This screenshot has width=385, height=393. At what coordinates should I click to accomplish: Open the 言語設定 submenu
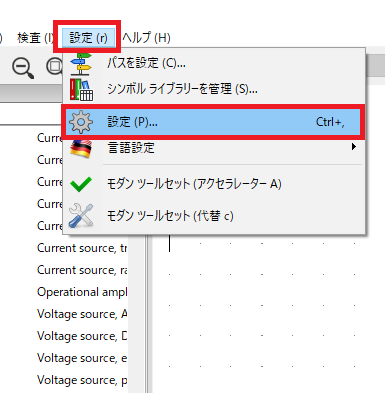coord(214,147)
